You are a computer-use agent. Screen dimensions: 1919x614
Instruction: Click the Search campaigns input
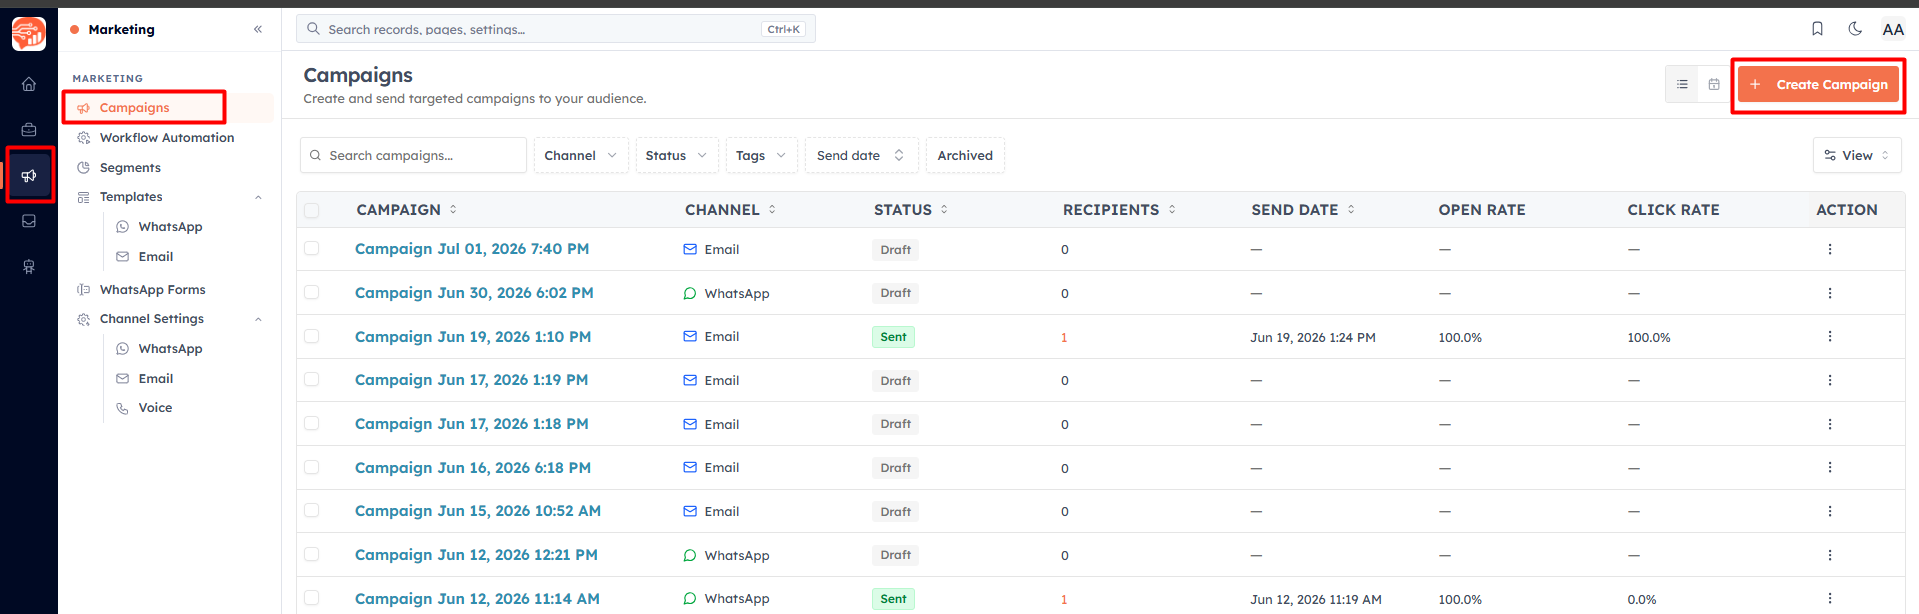click(x=413, y=155)
